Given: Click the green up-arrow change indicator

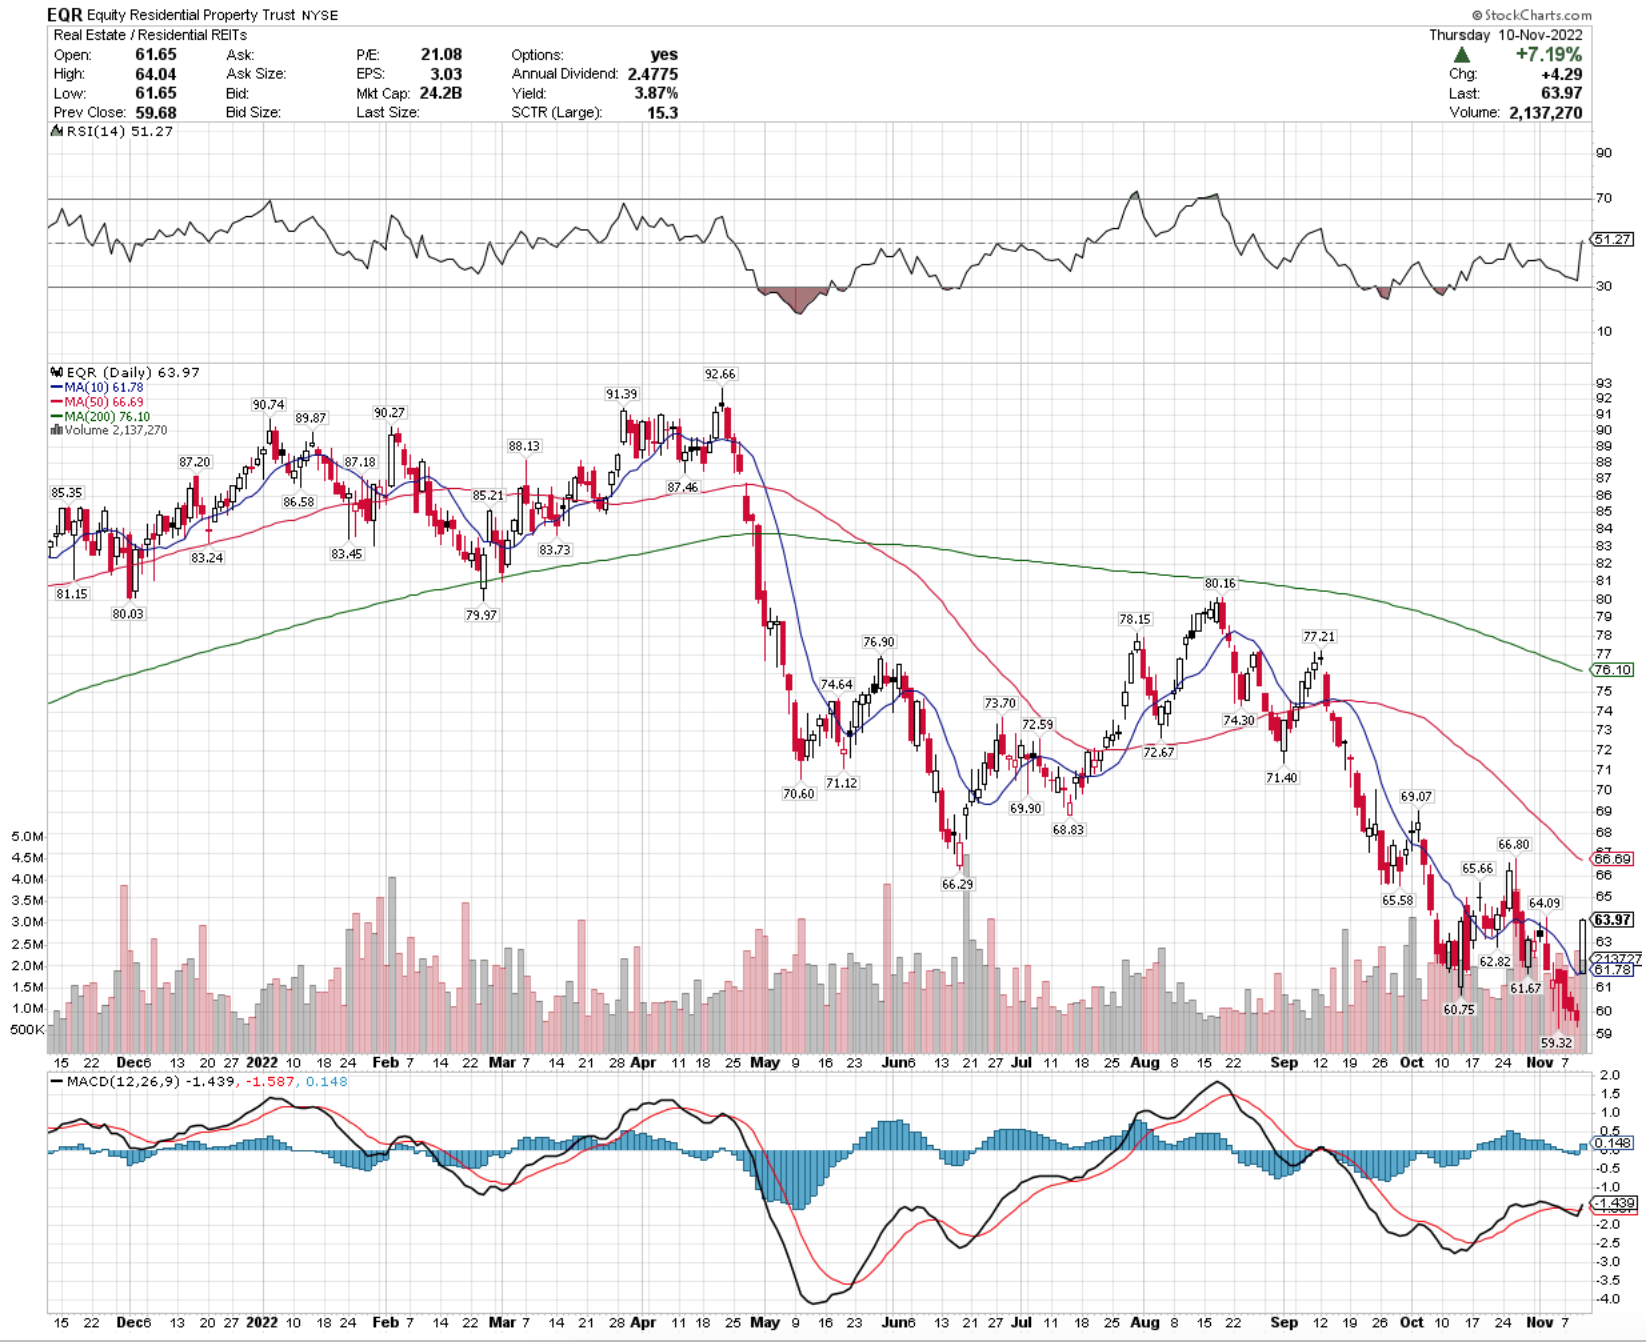Looking at the screenshot, I should point(1461,55).
